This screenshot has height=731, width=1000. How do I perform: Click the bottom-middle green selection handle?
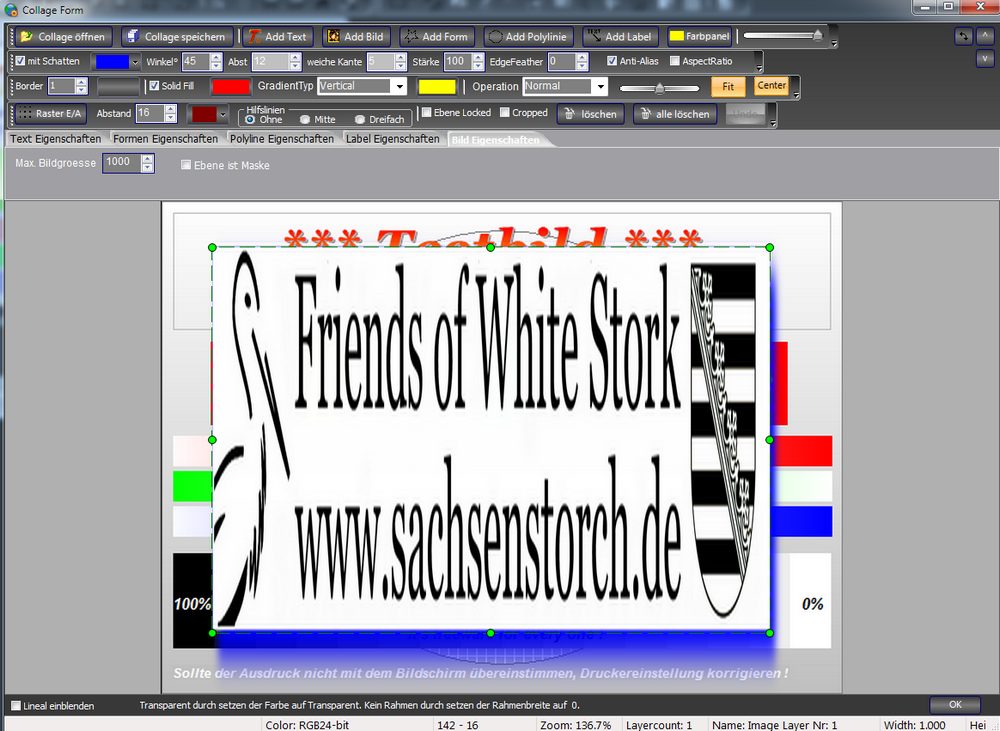(490, 633)
